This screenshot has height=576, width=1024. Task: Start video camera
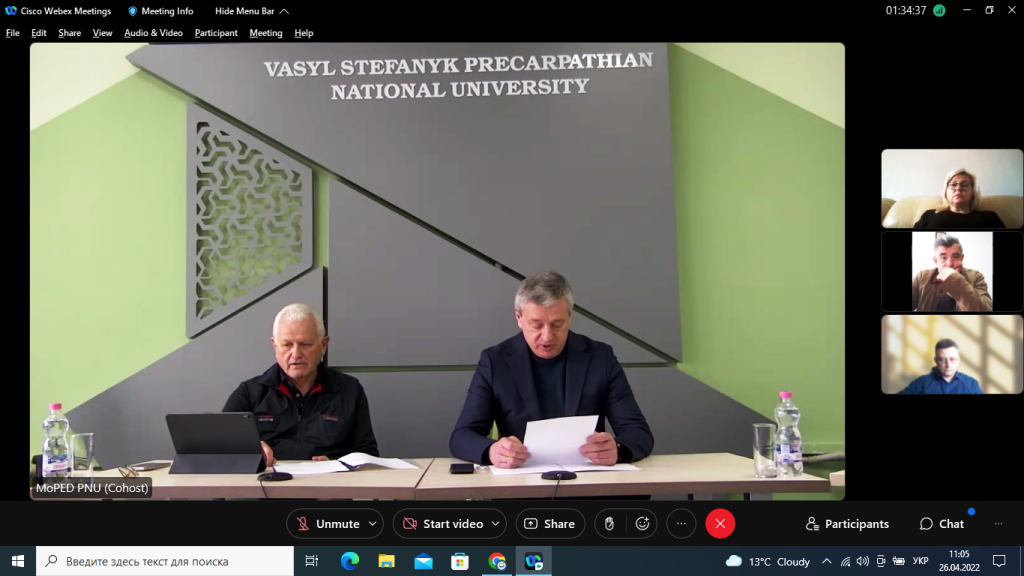[441, 524]
